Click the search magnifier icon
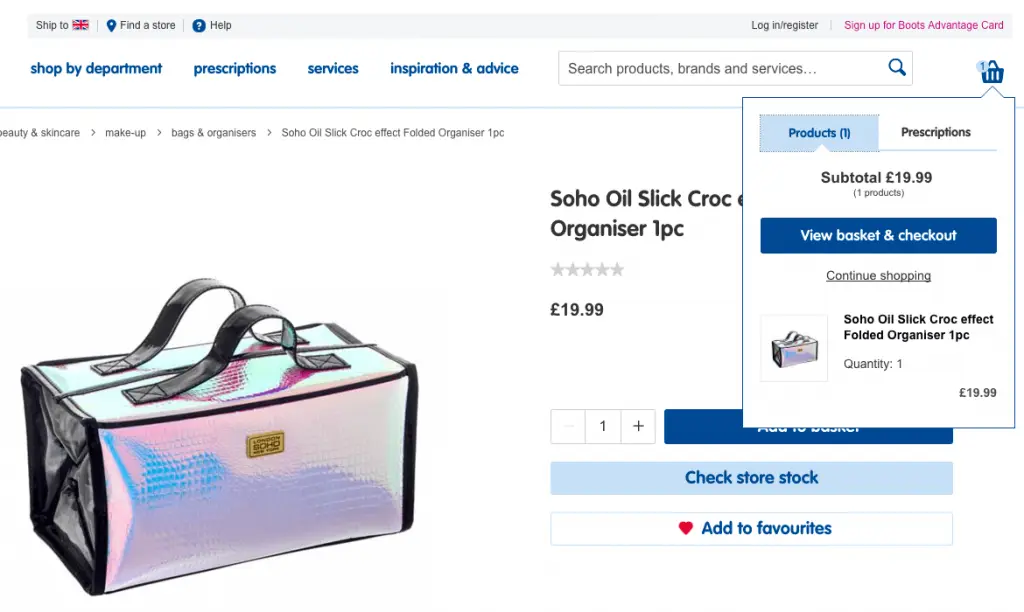This screenshot has width=1024, height=612. click(x=897, y=68)
